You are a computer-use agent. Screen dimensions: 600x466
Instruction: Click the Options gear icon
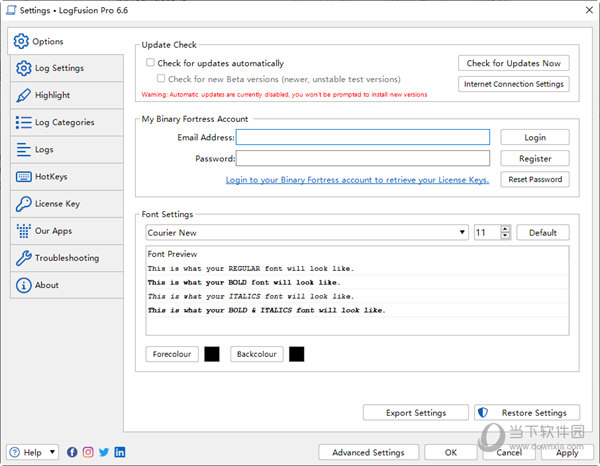[x=21, y=41]
